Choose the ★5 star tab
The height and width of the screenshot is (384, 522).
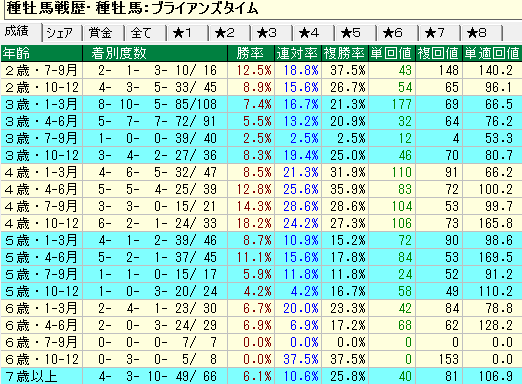tap(356, 33)
